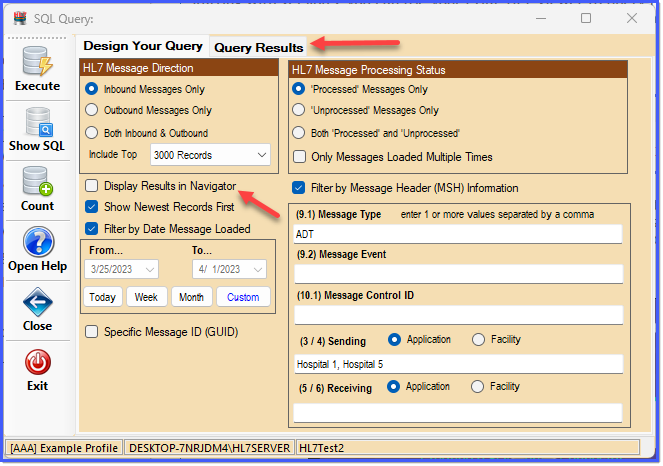The image size is (663, 466).
Task: Click DESKTOP-7NRJDM4\HL7SERVER status entry
Action: tap(210, 449)
